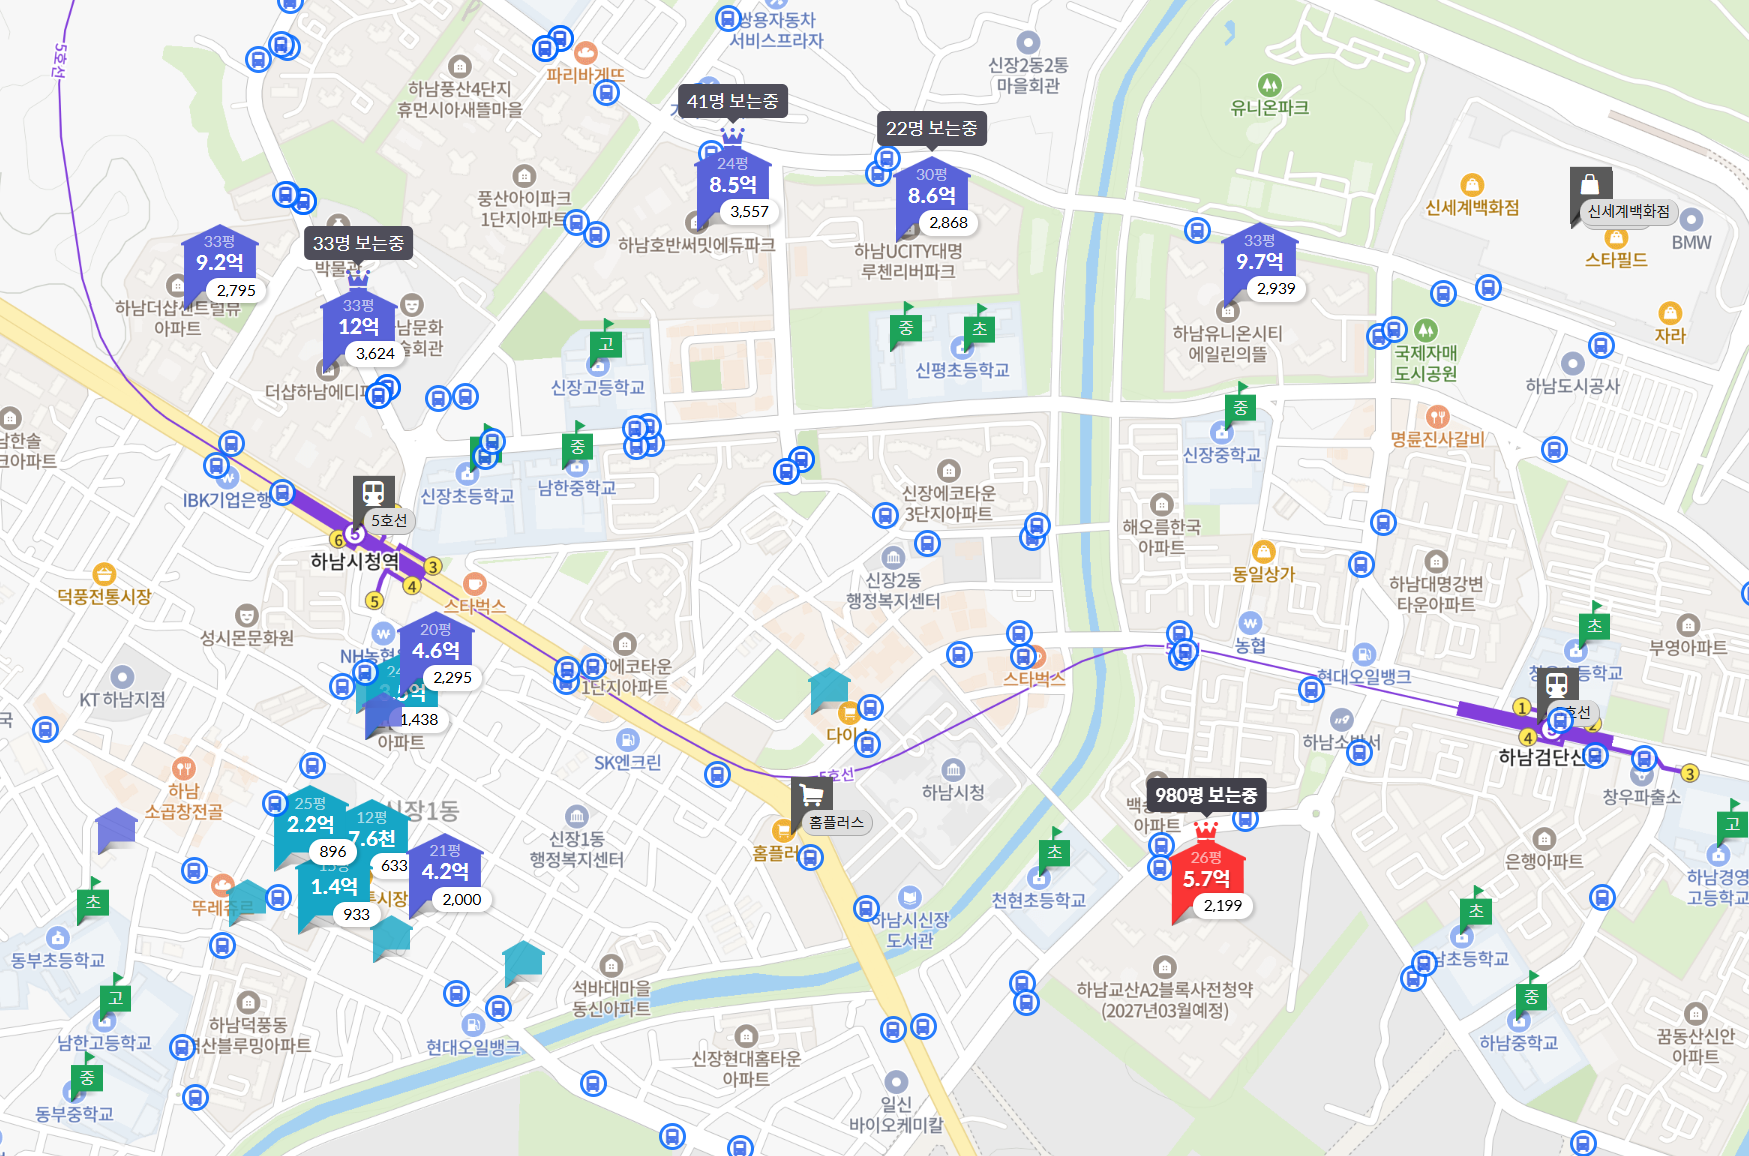Click the 33명 보는중 tooltip

pyautogui.click(x=358, y=244)
